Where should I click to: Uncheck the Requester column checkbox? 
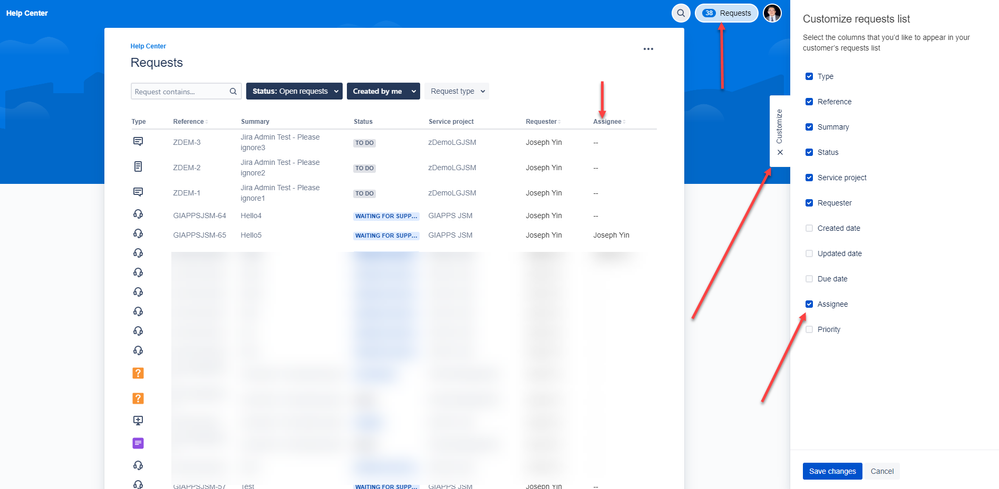(809, 202)
